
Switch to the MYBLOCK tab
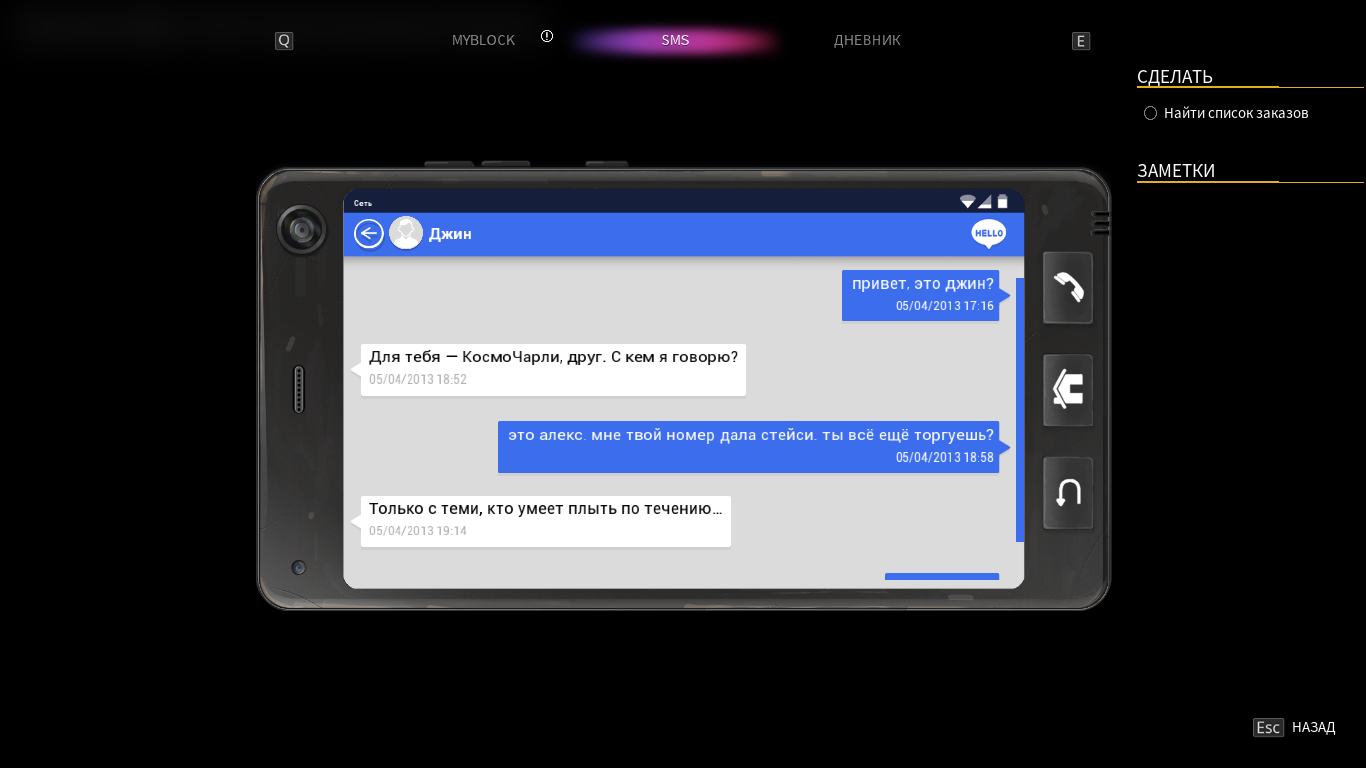(x=483, y=41)
